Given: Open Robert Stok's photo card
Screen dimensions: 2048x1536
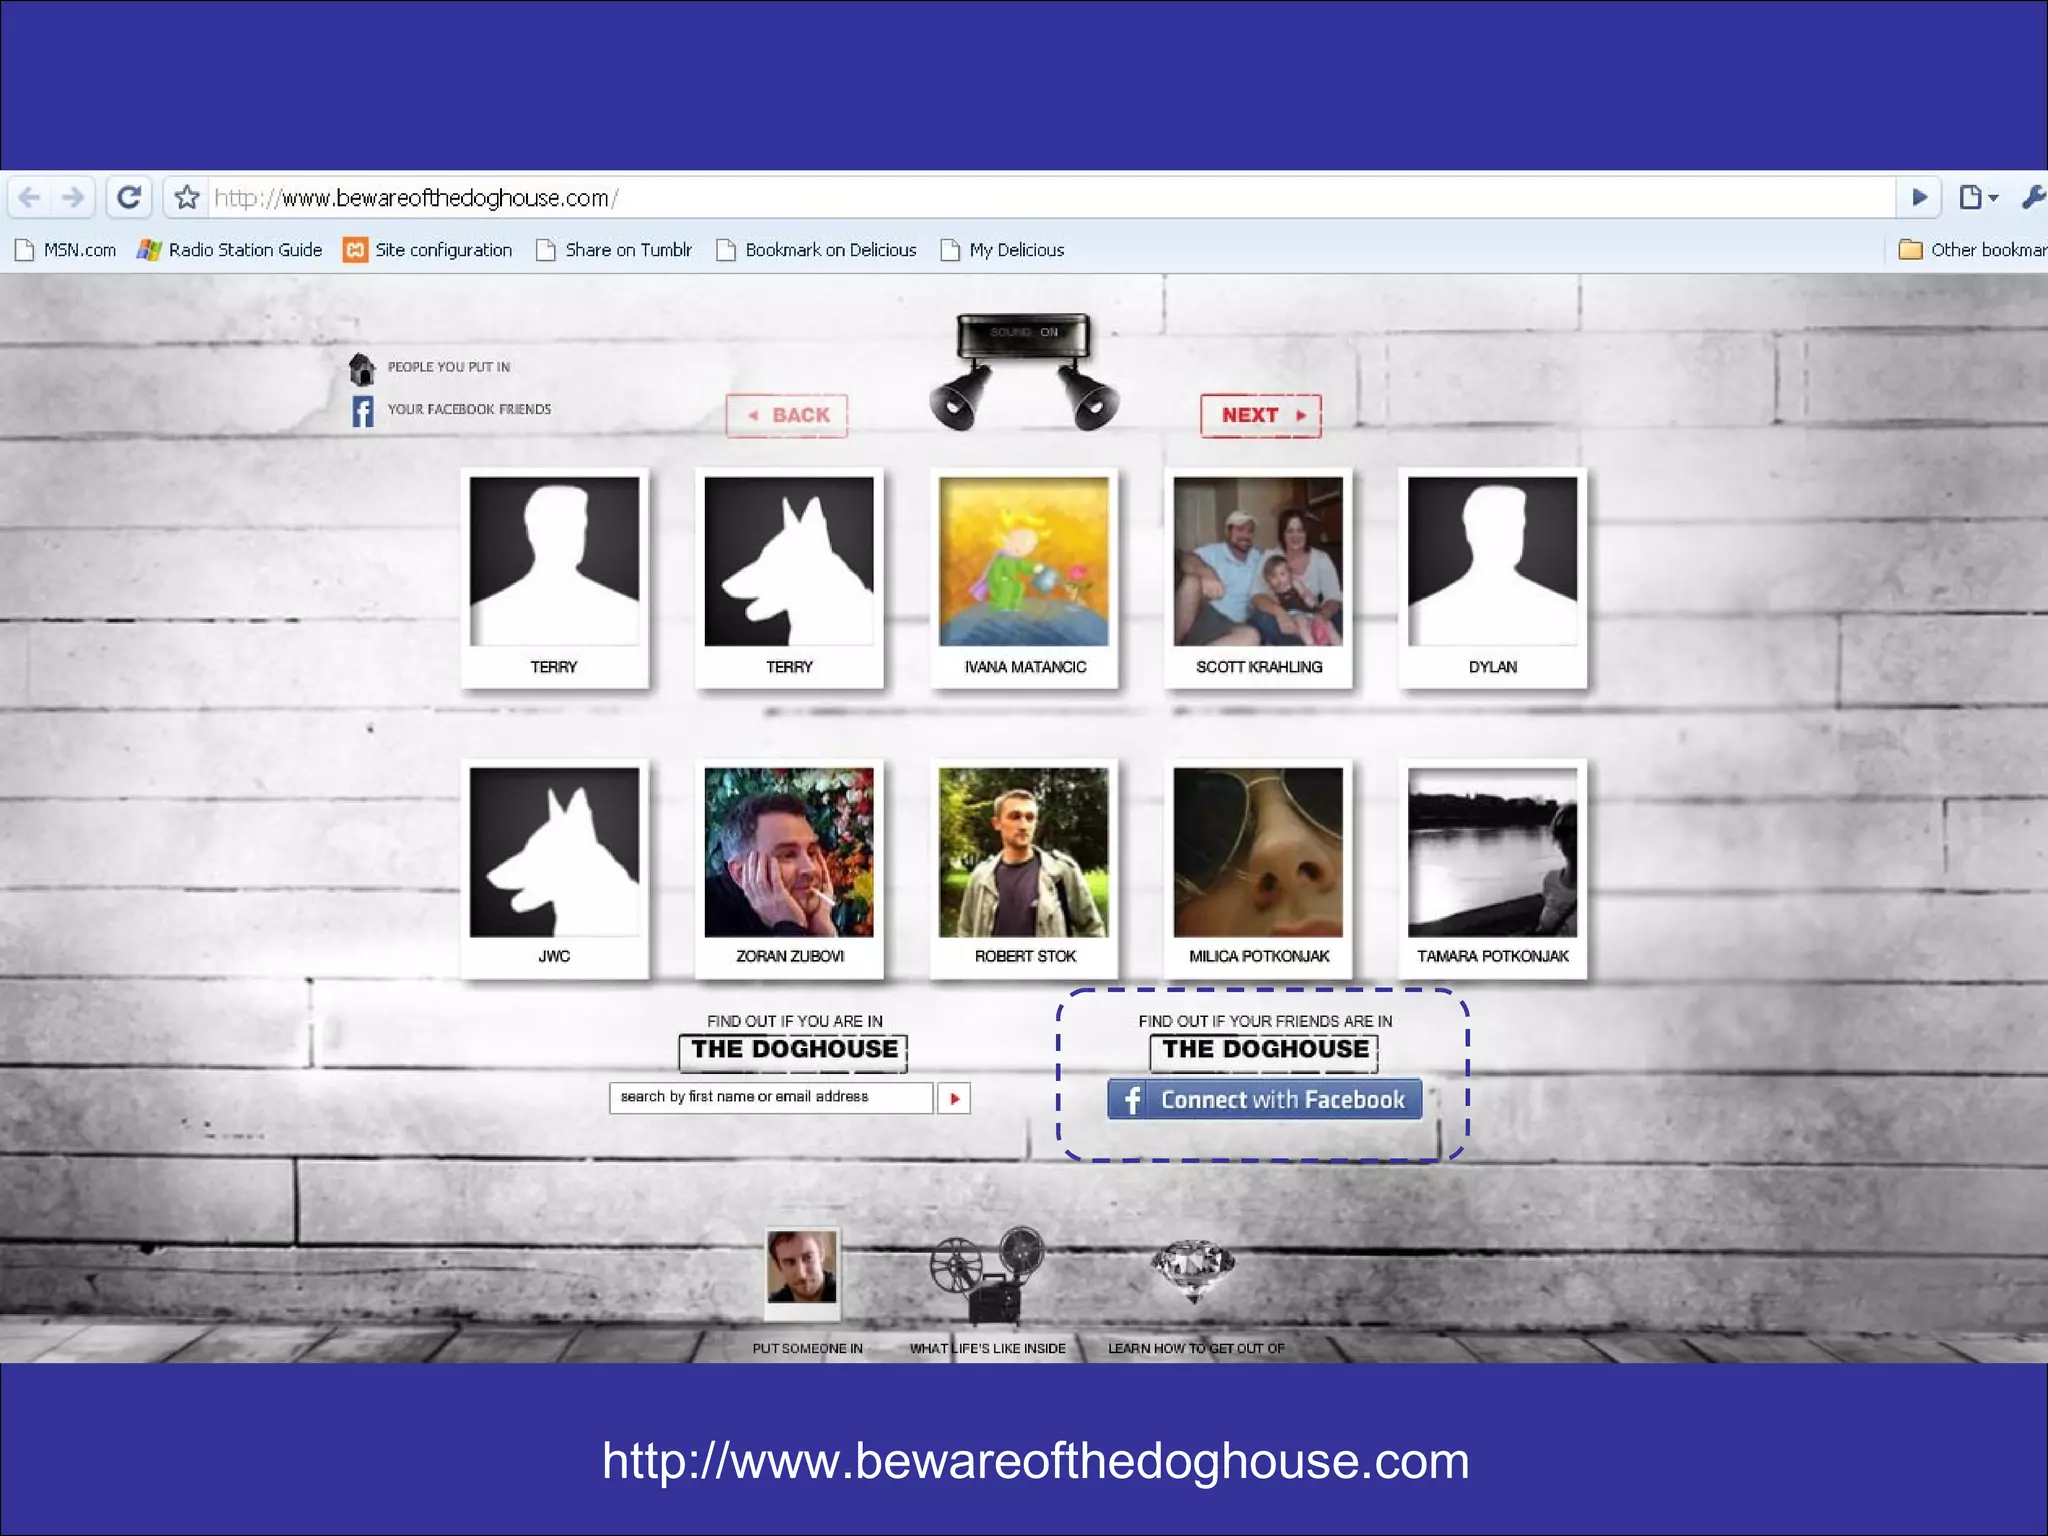Looking at the screenshot, I should click(x=1024, y=868).
